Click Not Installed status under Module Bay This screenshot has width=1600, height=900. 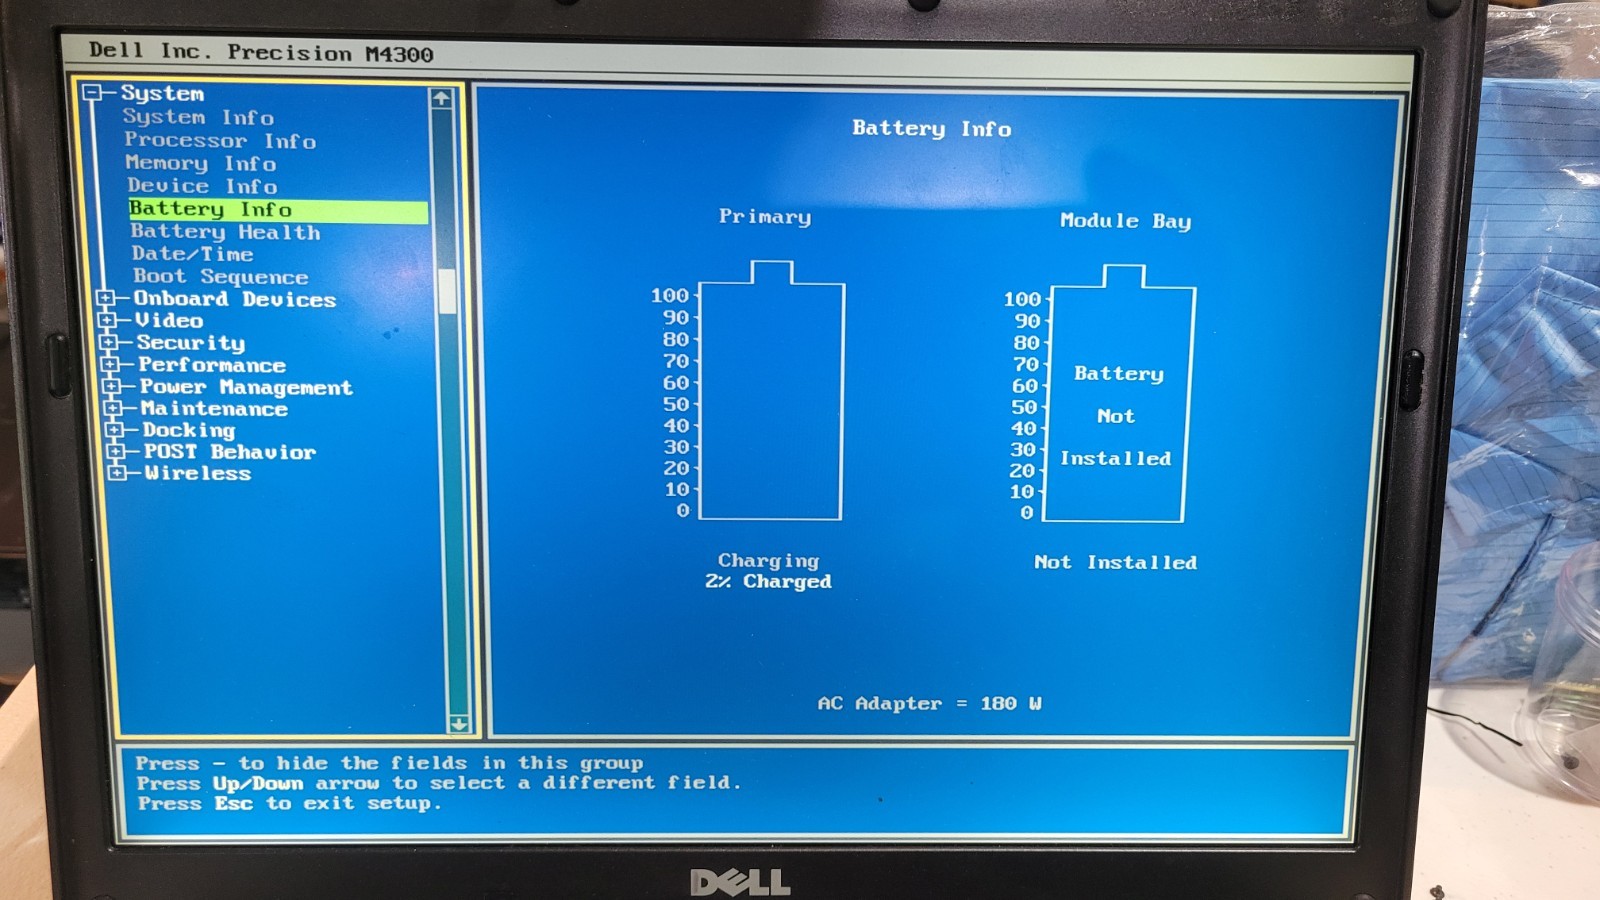[1116, 562]
